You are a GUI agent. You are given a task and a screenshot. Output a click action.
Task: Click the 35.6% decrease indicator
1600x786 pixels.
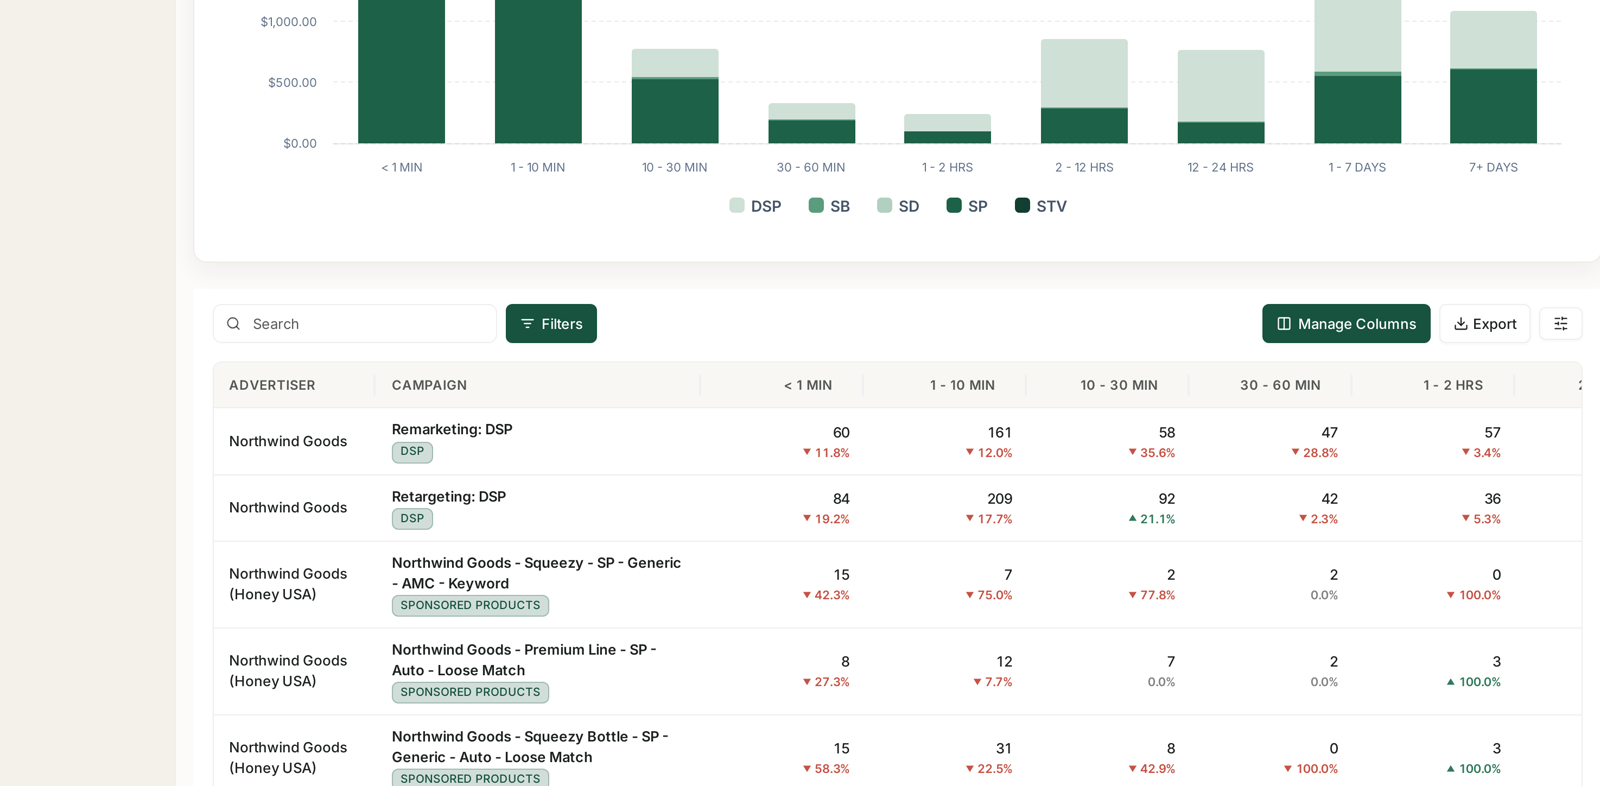pos(1151,453)
